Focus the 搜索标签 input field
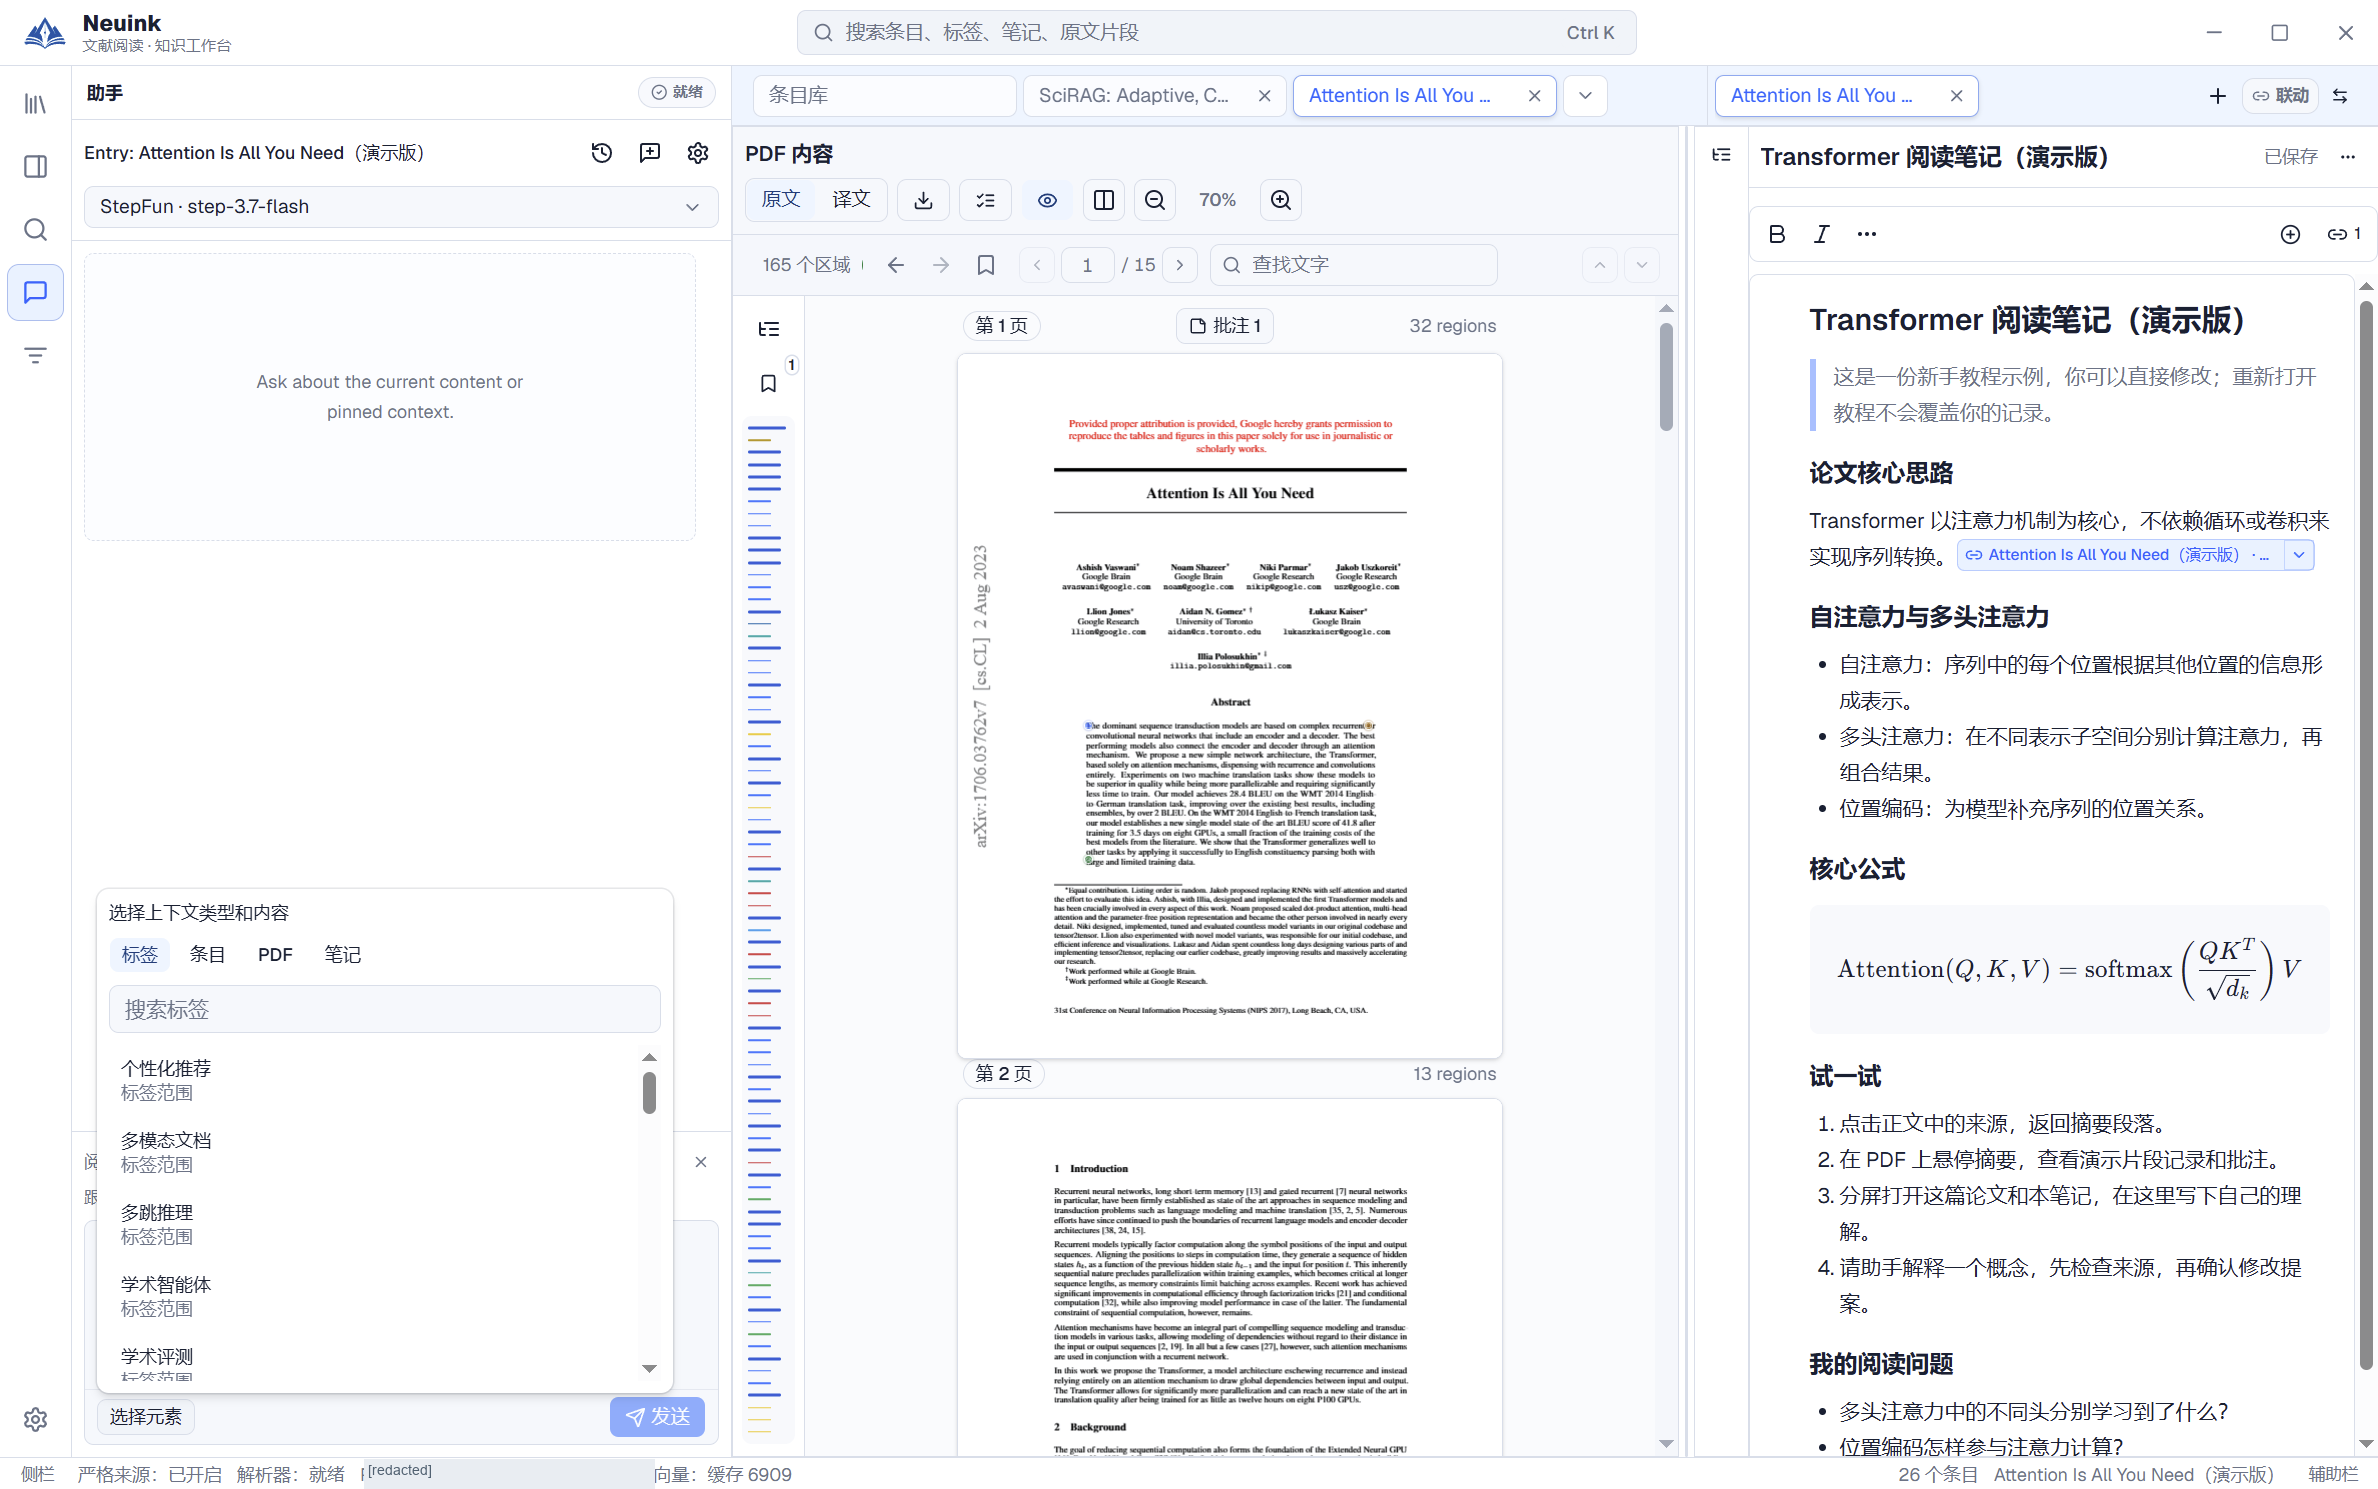Screen dimensions: 2378x1489 [385, 1010]
